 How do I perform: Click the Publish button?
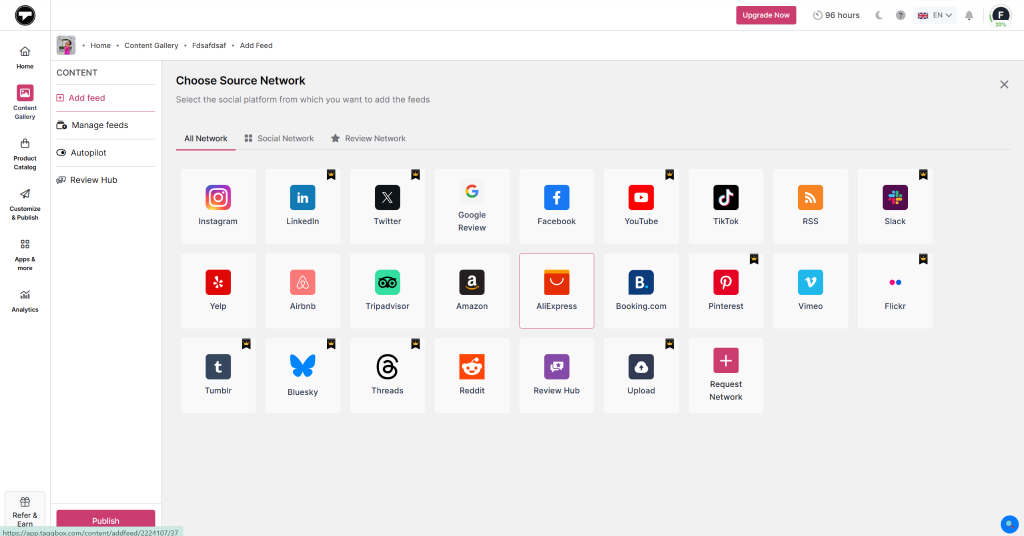(106, 520)
